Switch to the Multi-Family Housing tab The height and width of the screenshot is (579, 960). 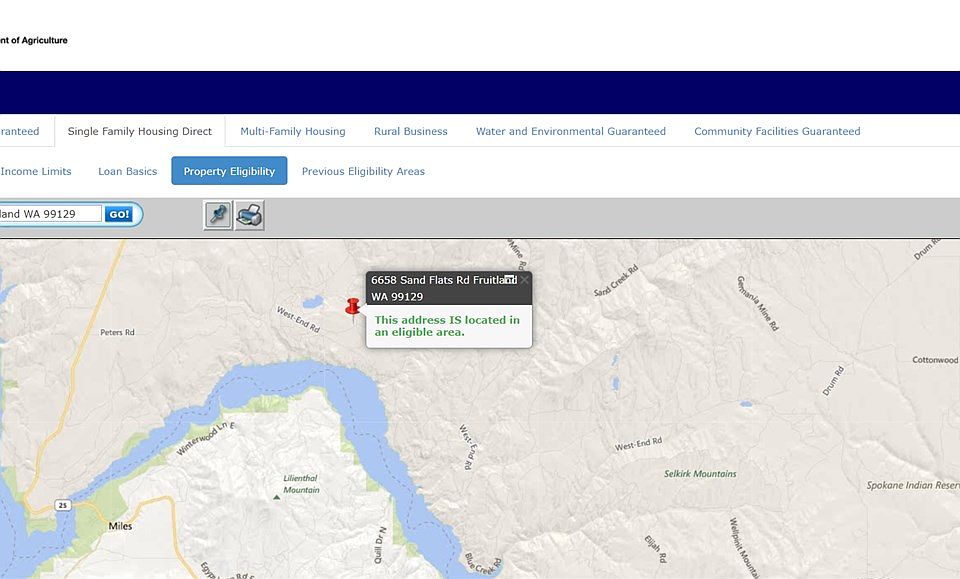[292, 131]
